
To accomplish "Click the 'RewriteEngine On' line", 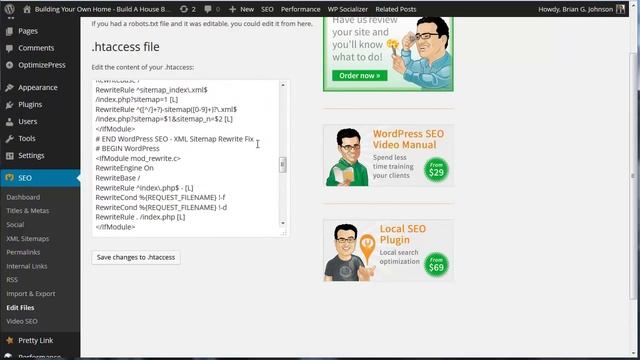I will click(124, 168).
